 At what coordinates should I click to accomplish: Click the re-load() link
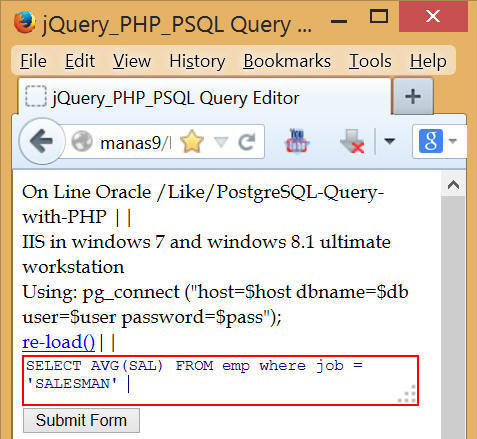click(x=58, y=342)
